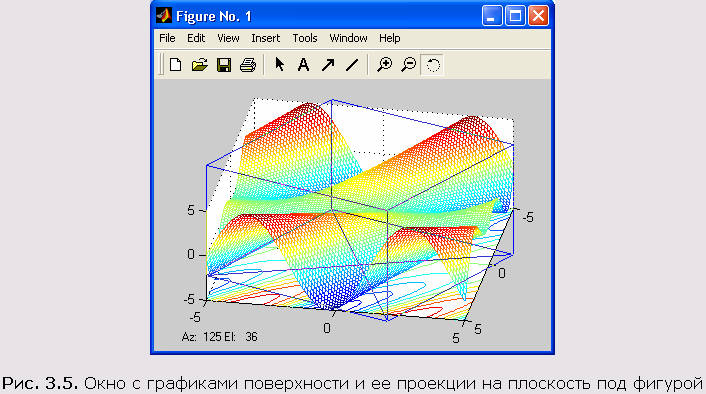The height and width of the screenshot is (394, 706).
Task: Close the Figure No. 1 window
Action: [538, 16]
